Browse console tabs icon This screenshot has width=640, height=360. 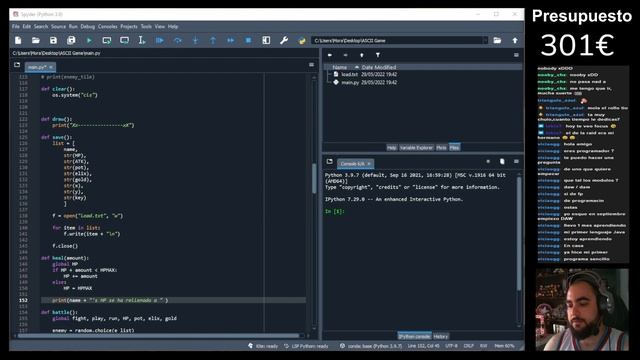coord(330,162)
